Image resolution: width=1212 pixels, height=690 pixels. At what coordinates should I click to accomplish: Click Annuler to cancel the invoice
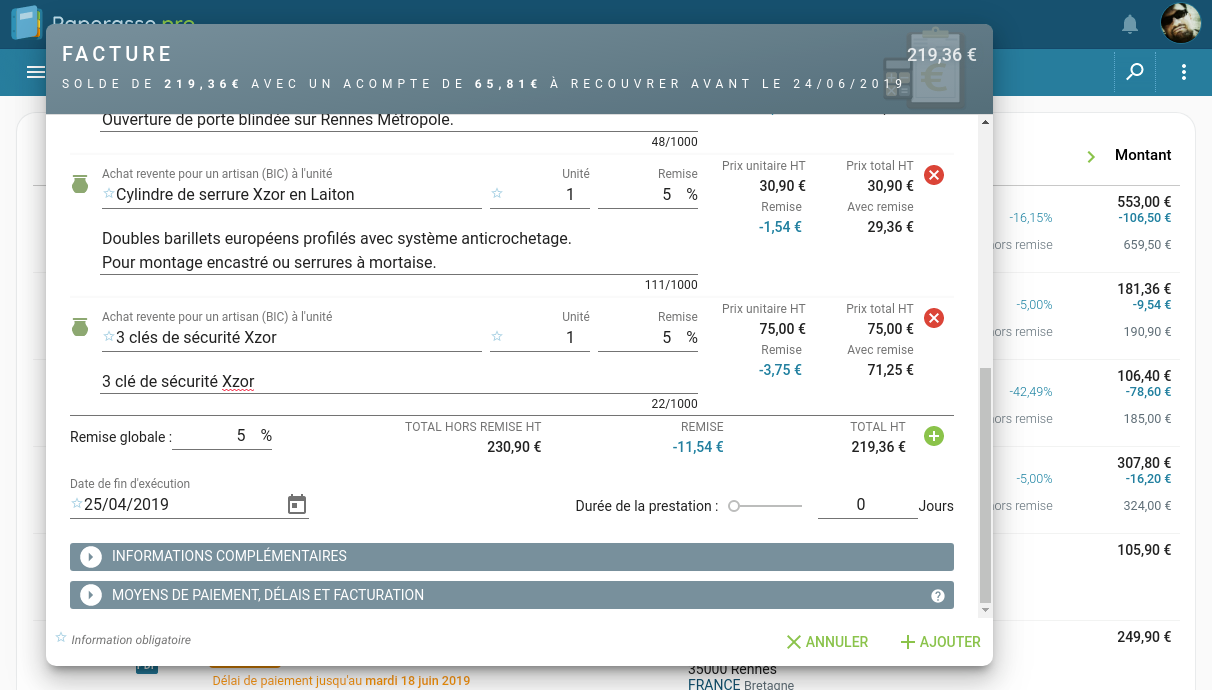827,642
